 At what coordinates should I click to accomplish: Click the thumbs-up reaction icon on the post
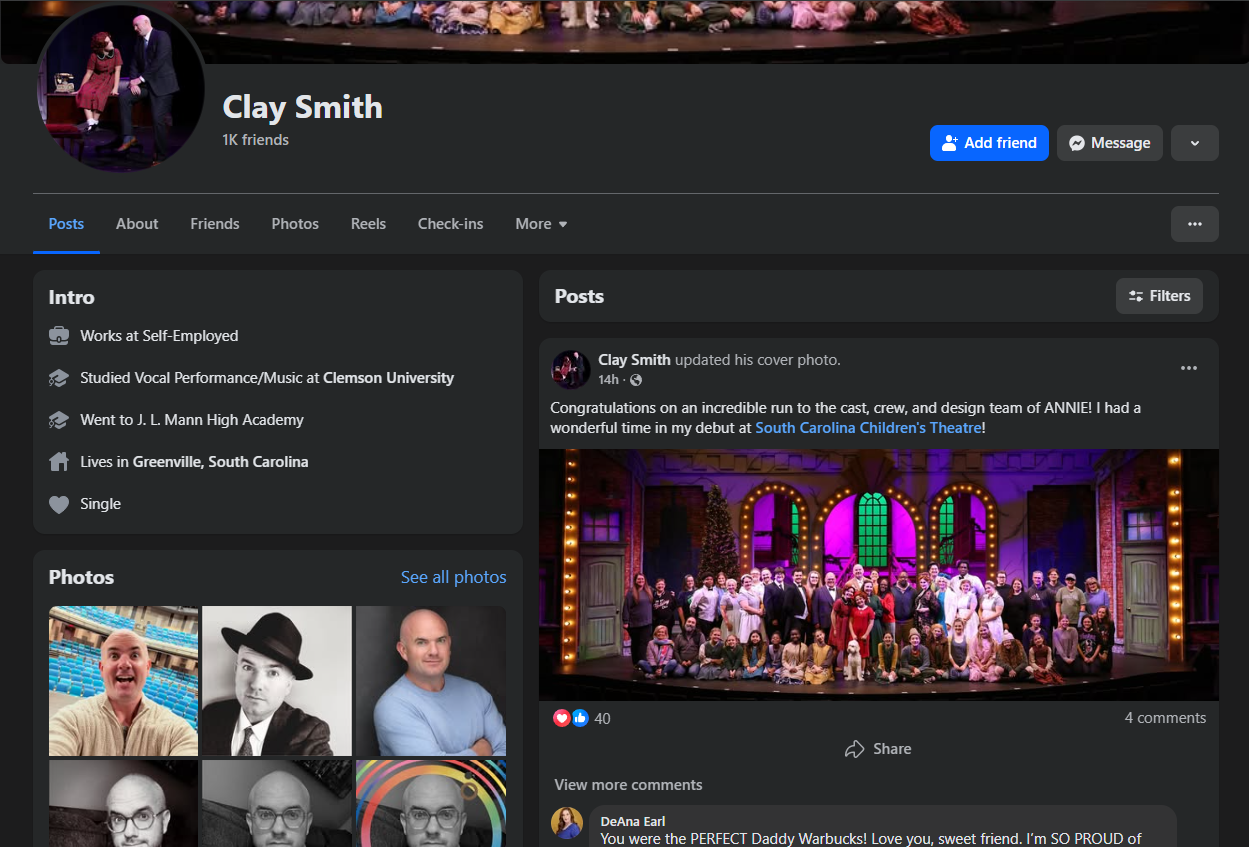coord(579,718)
